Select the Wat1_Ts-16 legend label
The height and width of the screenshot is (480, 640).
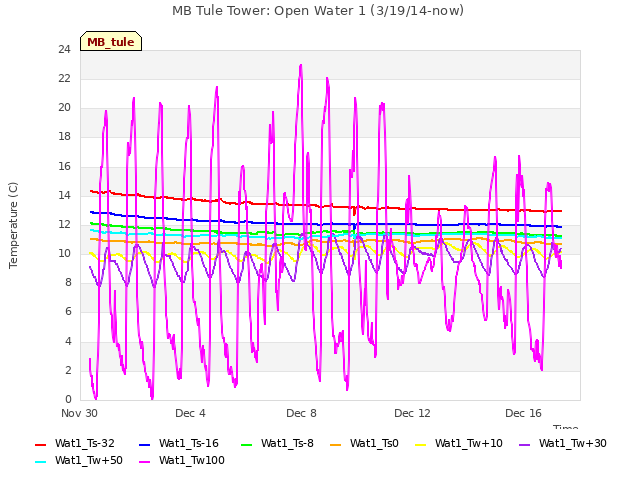tap(189, 444)
